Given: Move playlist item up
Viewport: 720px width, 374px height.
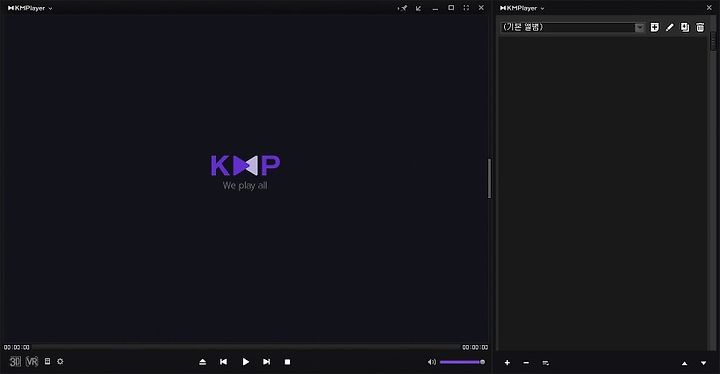Looking at the screenshot, I should pos(684,363).
